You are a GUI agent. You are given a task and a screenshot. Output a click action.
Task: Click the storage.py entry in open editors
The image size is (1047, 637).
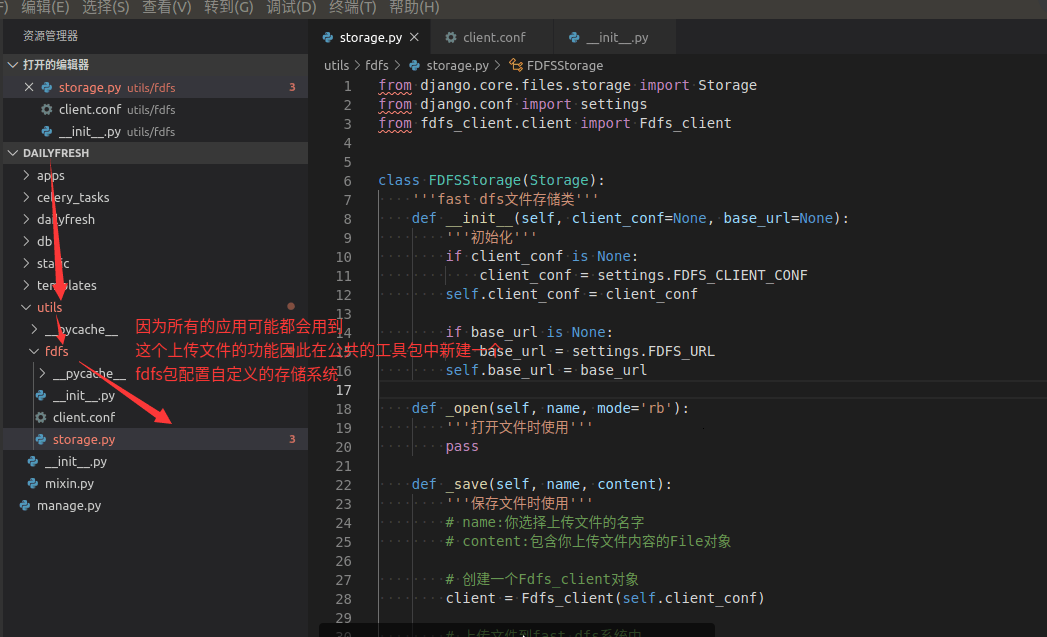155,87
